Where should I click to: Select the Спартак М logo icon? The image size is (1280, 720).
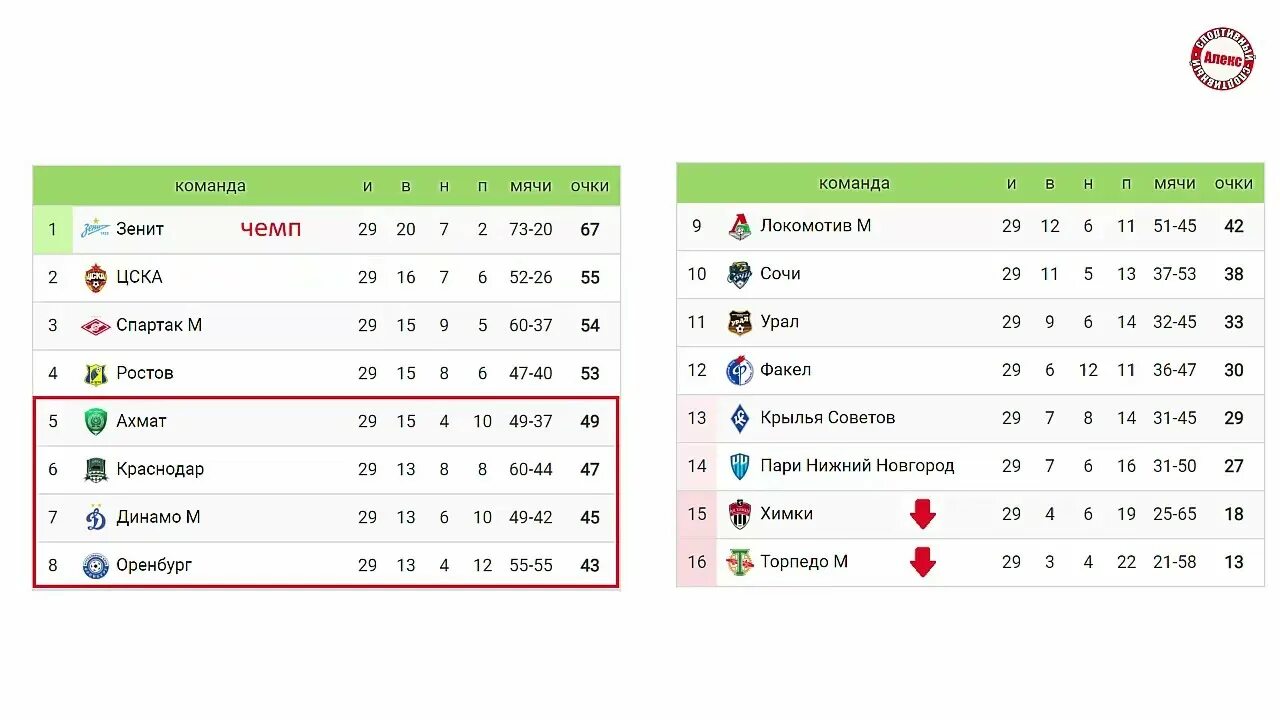96,325
